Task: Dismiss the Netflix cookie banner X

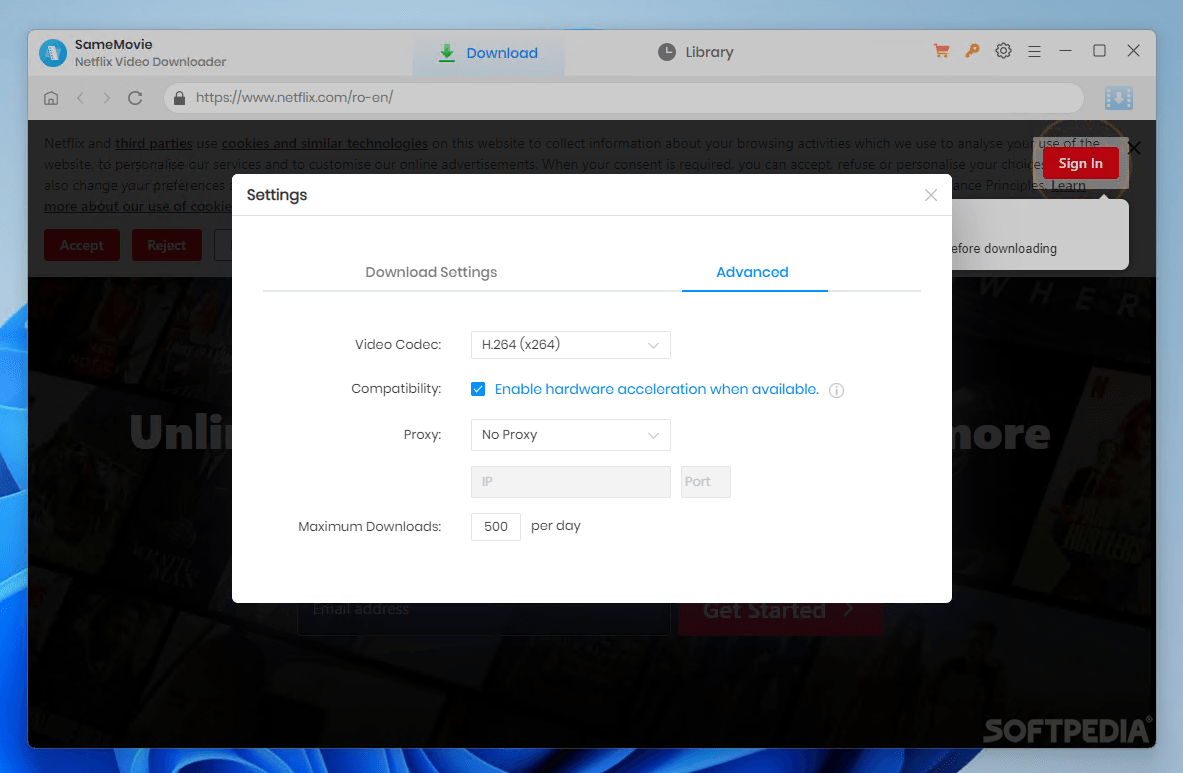Action: click(x=1134, y=148)
